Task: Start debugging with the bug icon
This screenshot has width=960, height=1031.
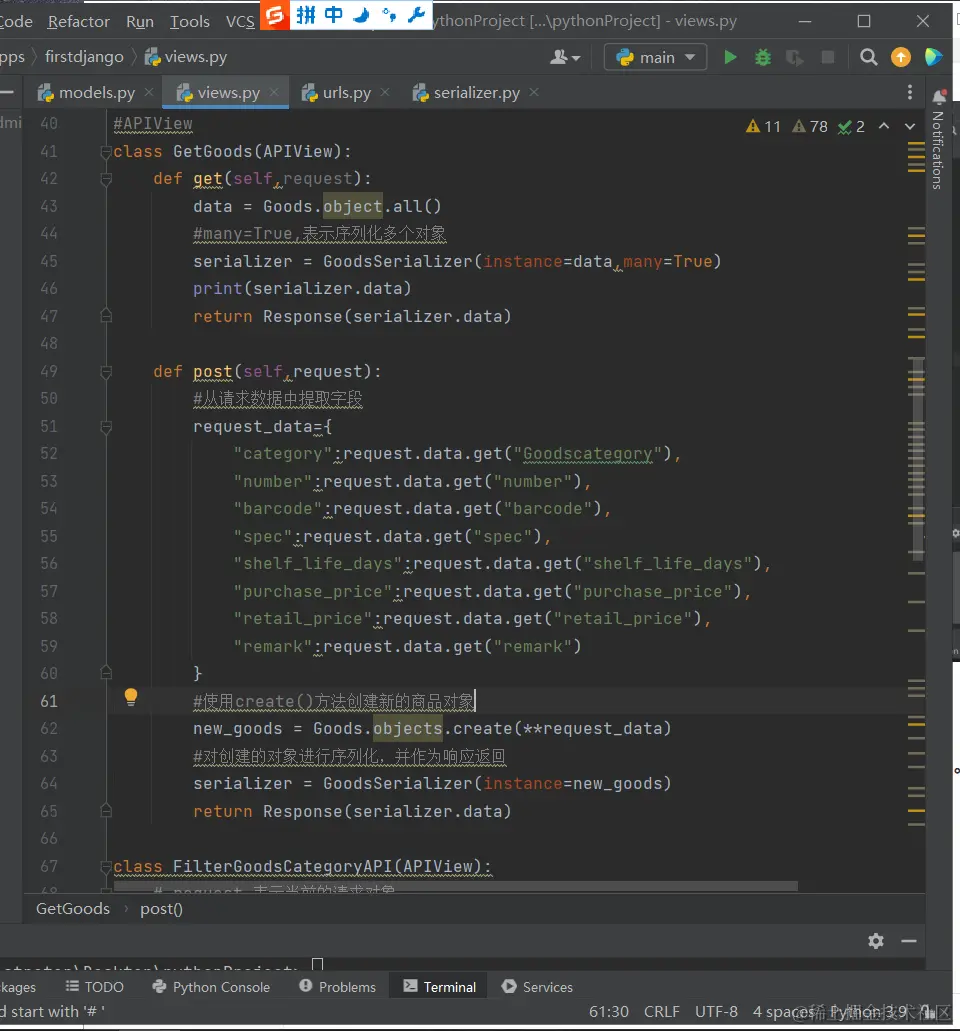Action: click(x=763, y=58)
